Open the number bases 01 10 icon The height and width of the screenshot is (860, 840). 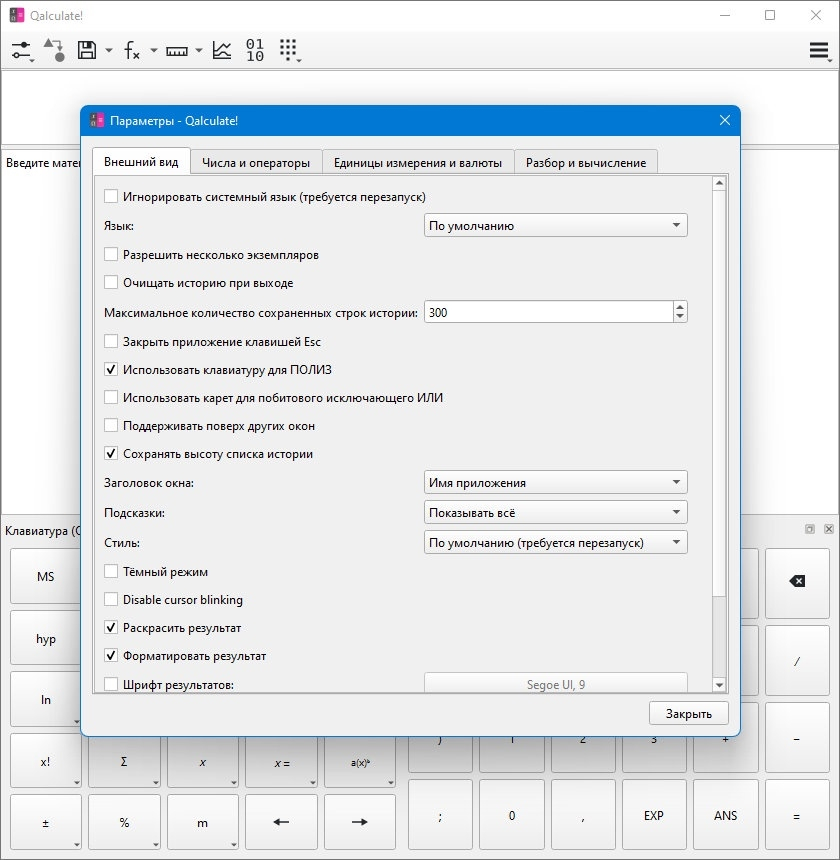pos(255,50)
